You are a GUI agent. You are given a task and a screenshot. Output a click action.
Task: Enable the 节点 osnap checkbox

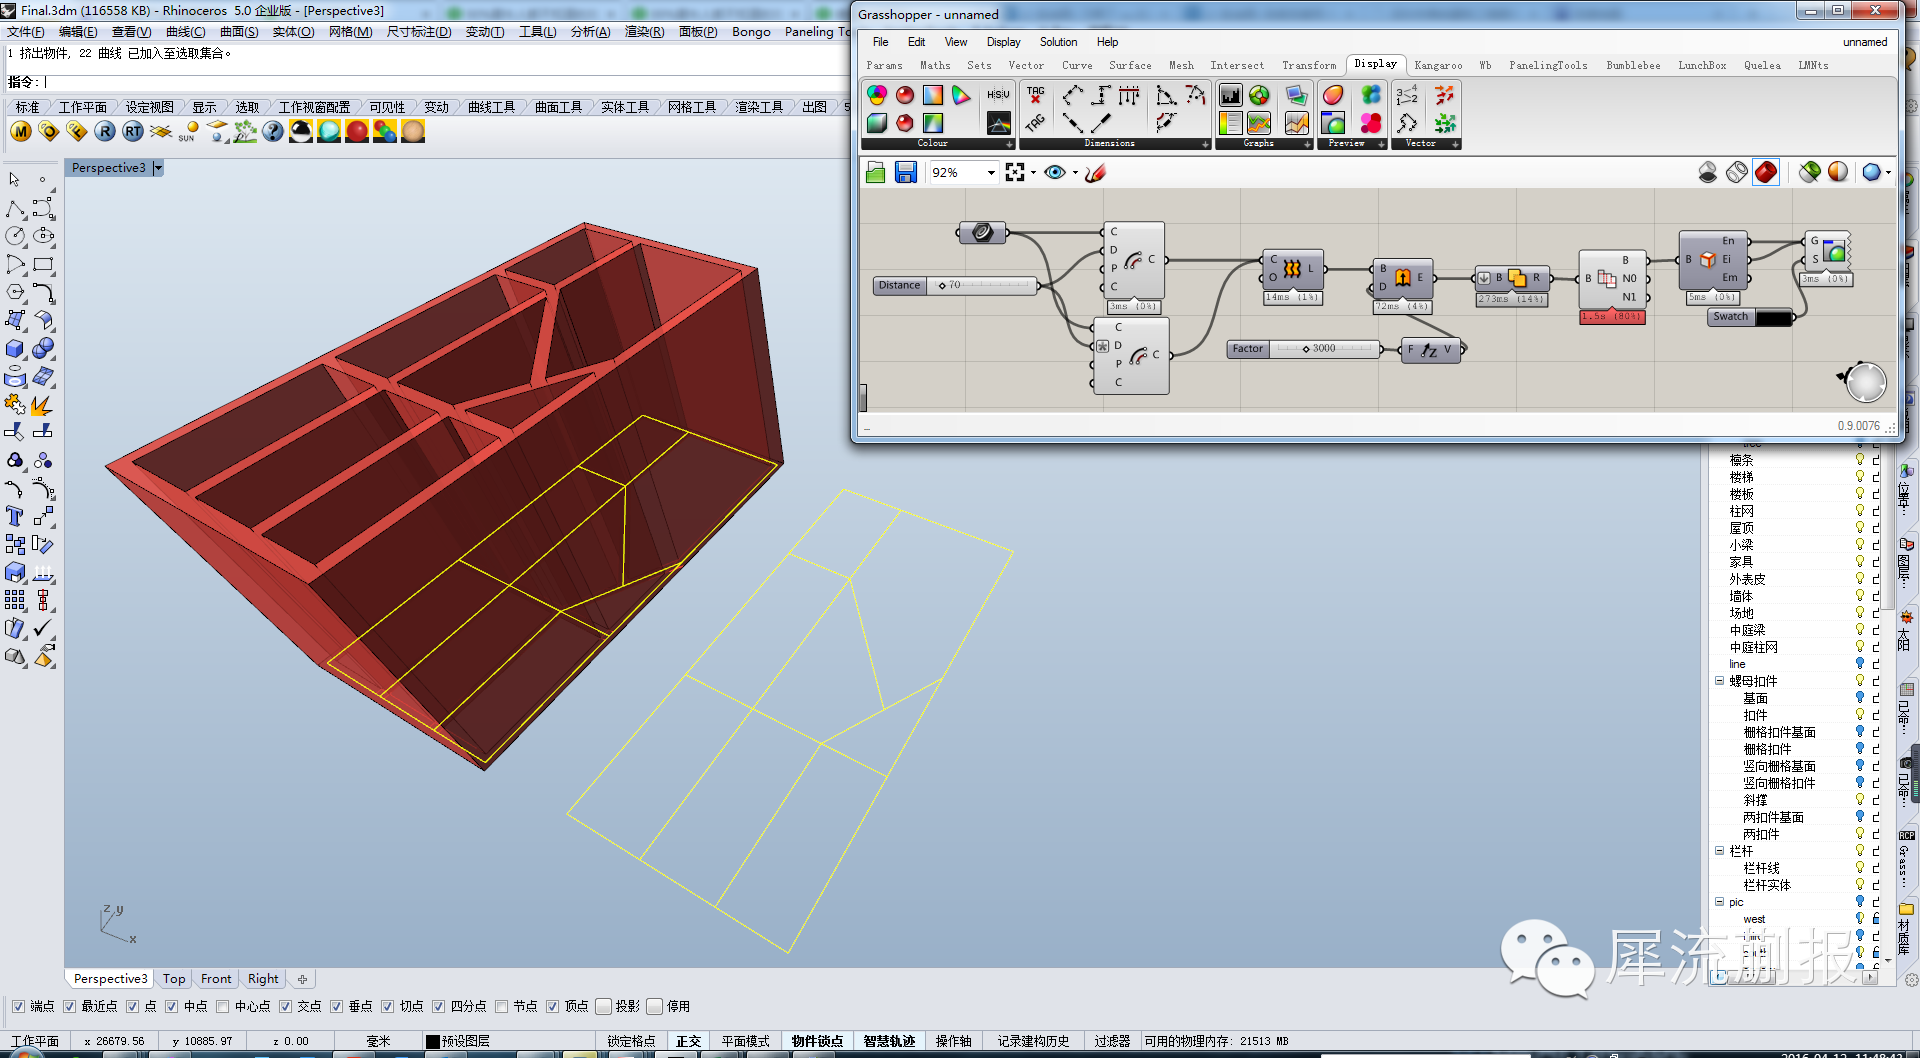502,1006
